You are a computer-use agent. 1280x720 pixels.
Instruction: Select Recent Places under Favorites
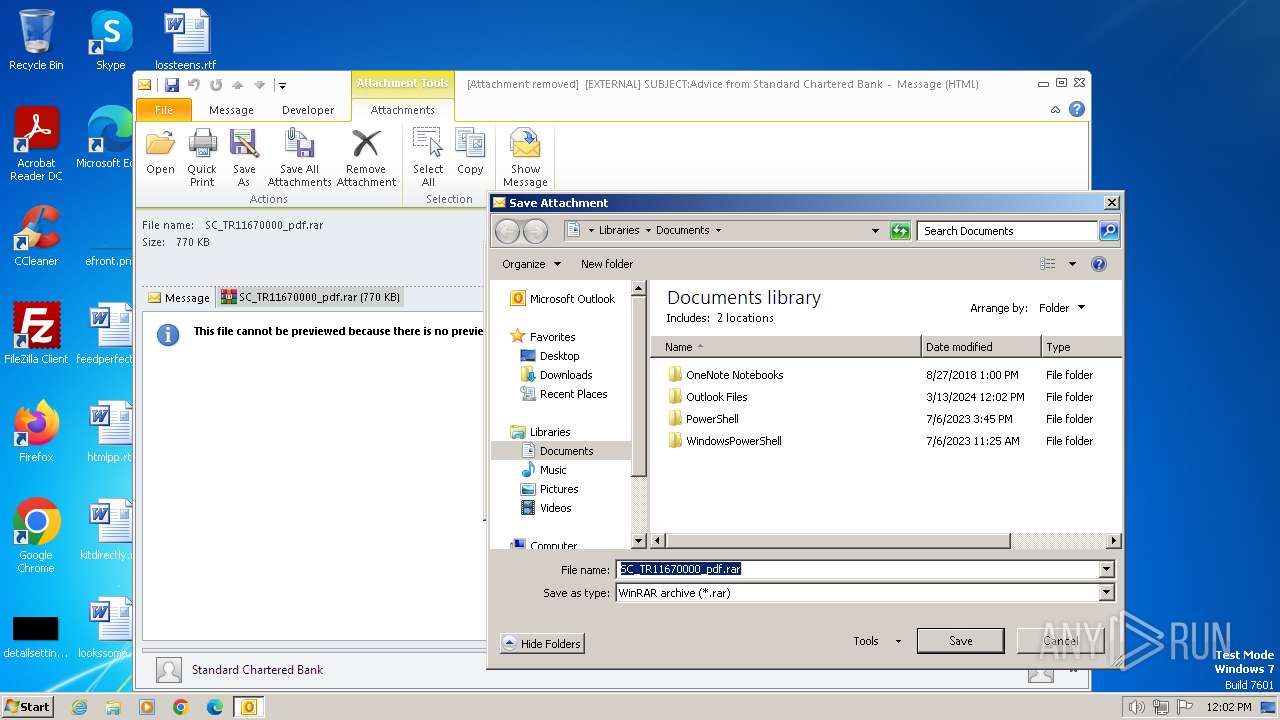564,394
